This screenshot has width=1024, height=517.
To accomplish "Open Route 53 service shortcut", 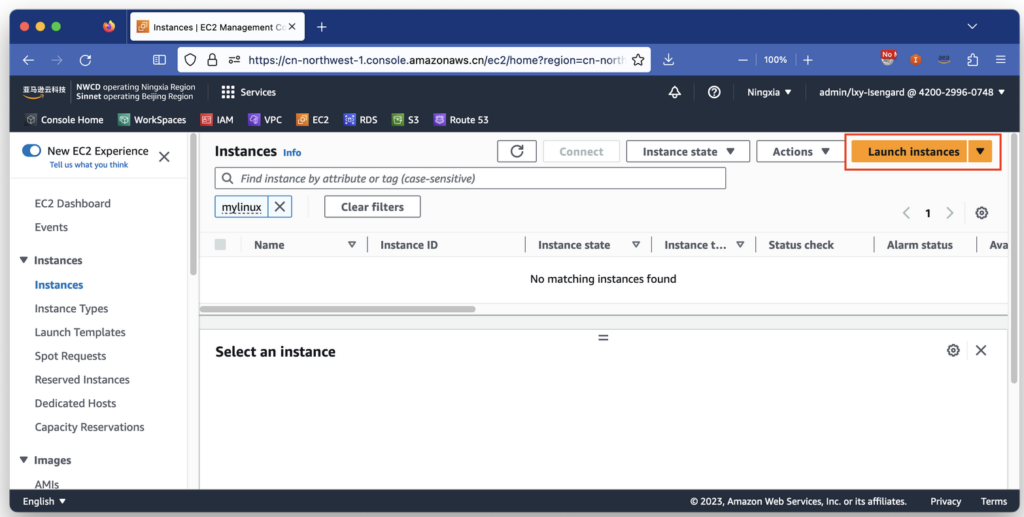I will pyautogui.click(x=461, y=119).
